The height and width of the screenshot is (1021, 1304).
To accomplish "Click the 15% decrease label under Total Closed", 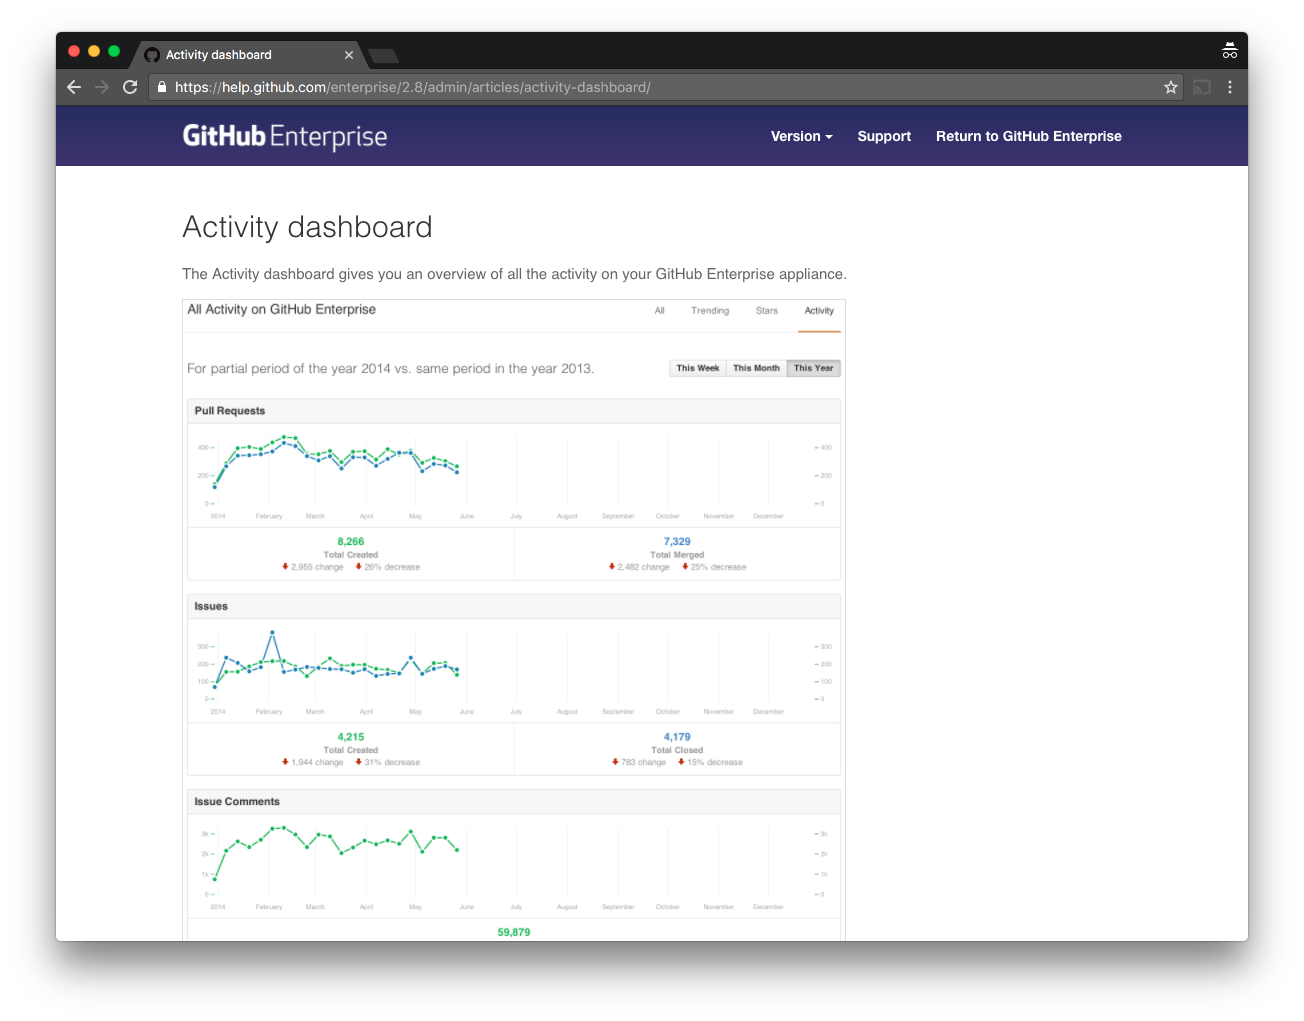I will (x=710, y=762).
